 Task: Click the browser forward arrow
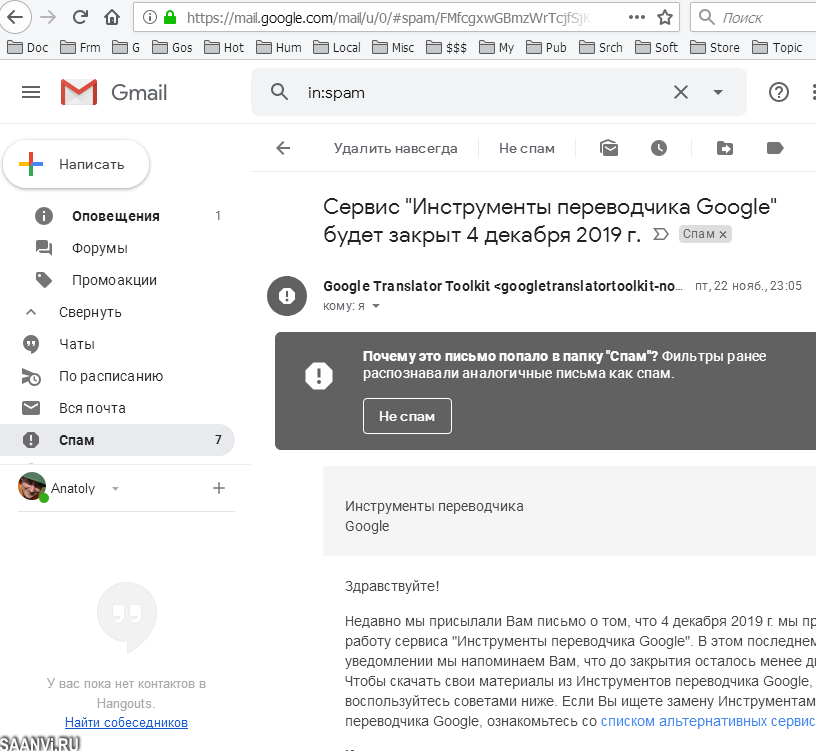[48, 17]
